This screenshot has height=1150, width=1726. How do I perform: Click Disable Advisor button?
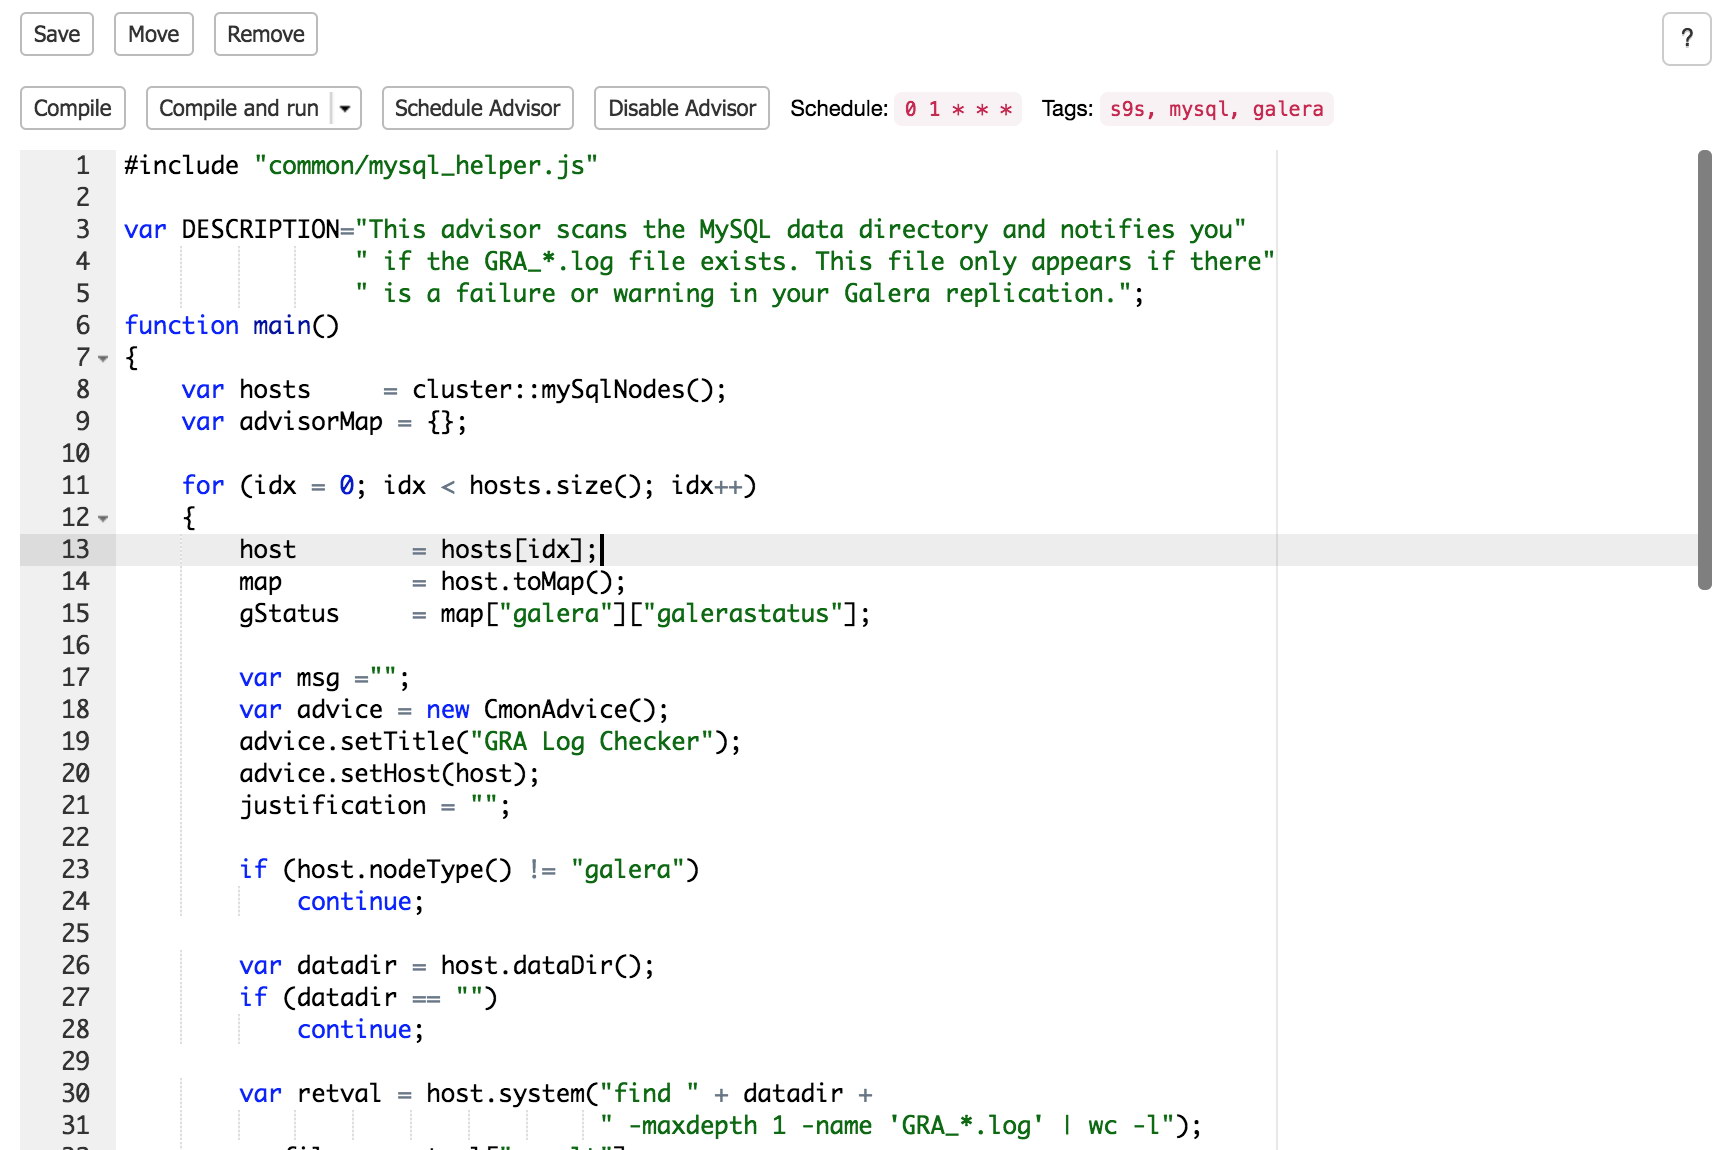tap(682, 108)
